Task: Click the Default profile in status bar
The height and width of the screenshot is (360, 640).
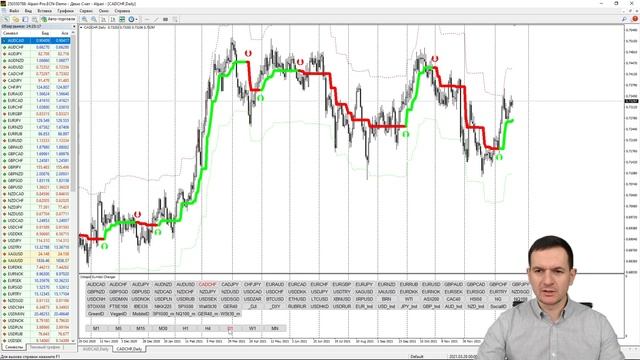Action: click(x=417, y=357)
